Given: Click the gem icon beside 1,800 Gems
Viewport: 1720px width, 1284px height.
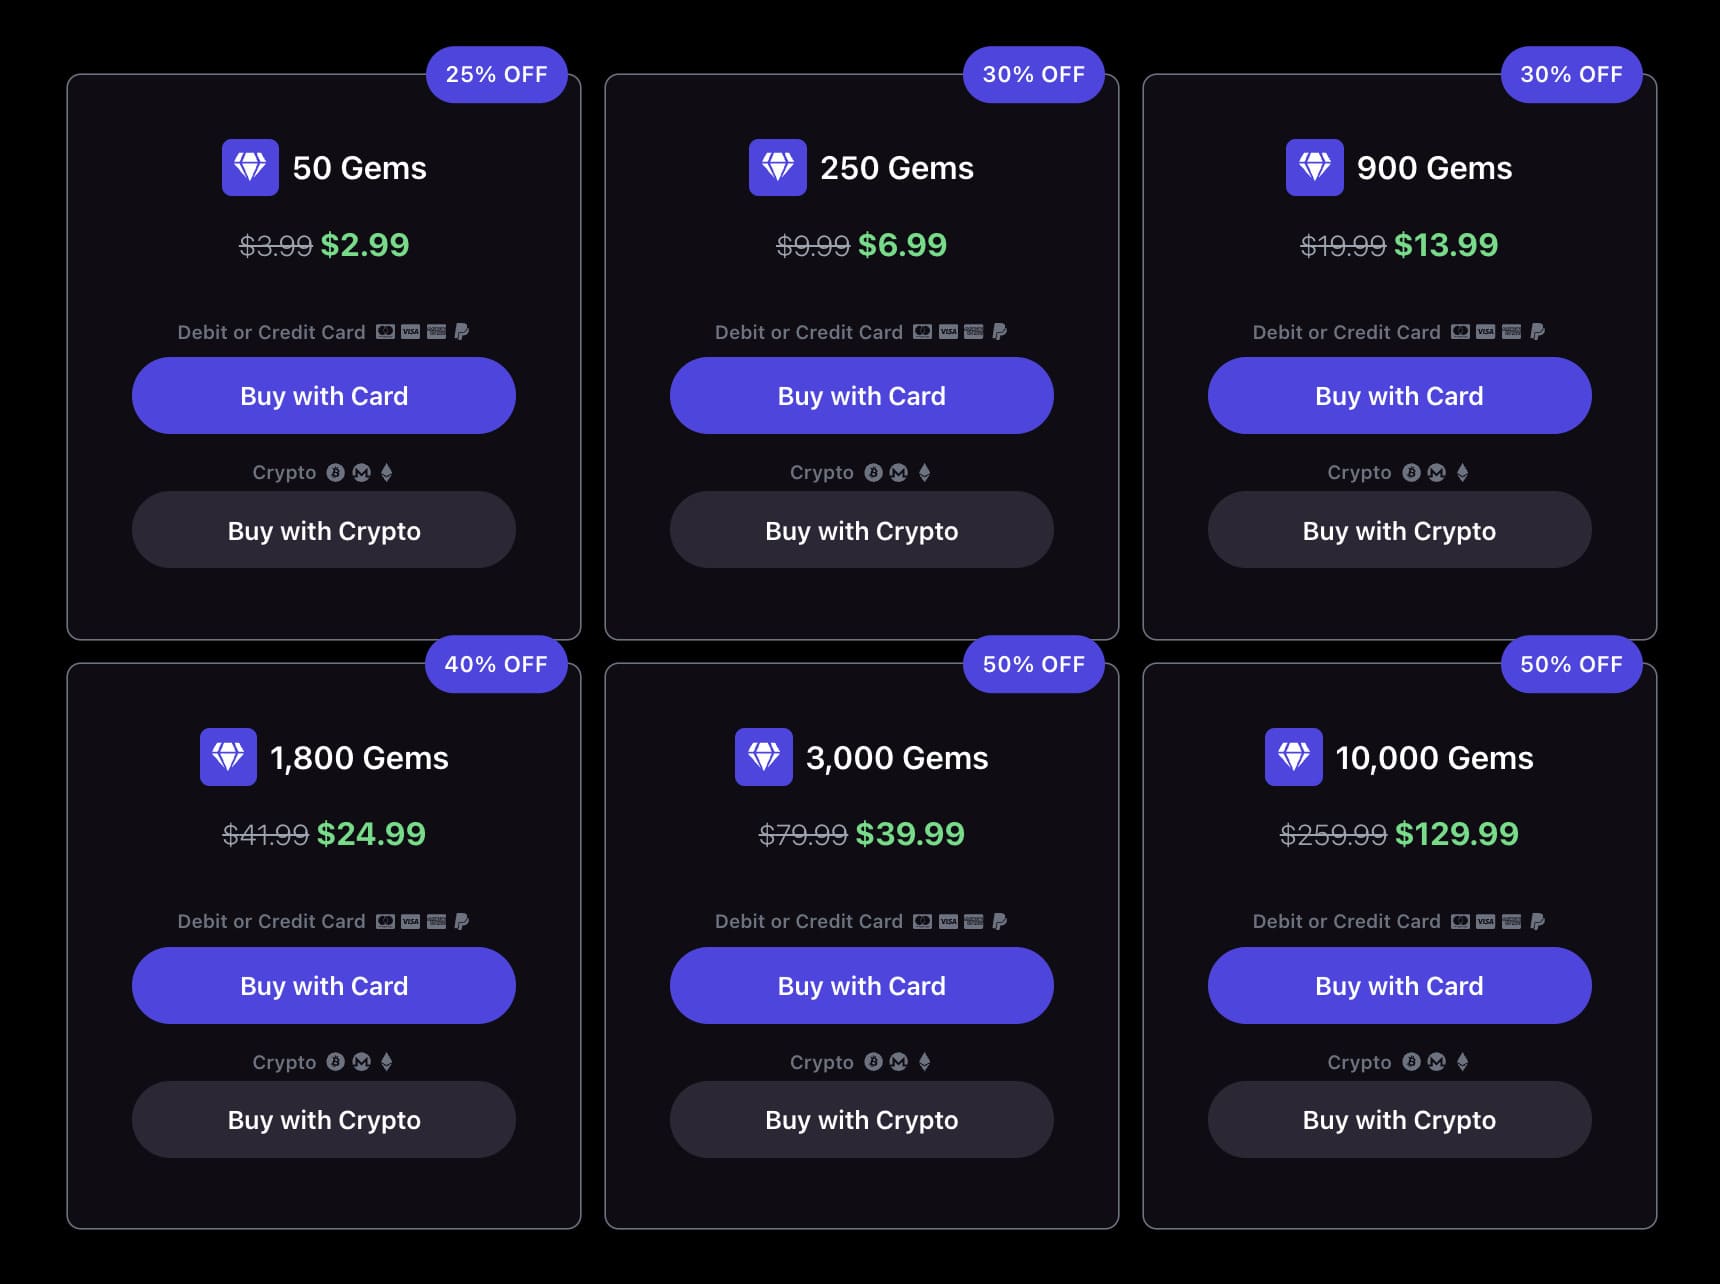Looking at the screenshot, I should click(228, 757).
